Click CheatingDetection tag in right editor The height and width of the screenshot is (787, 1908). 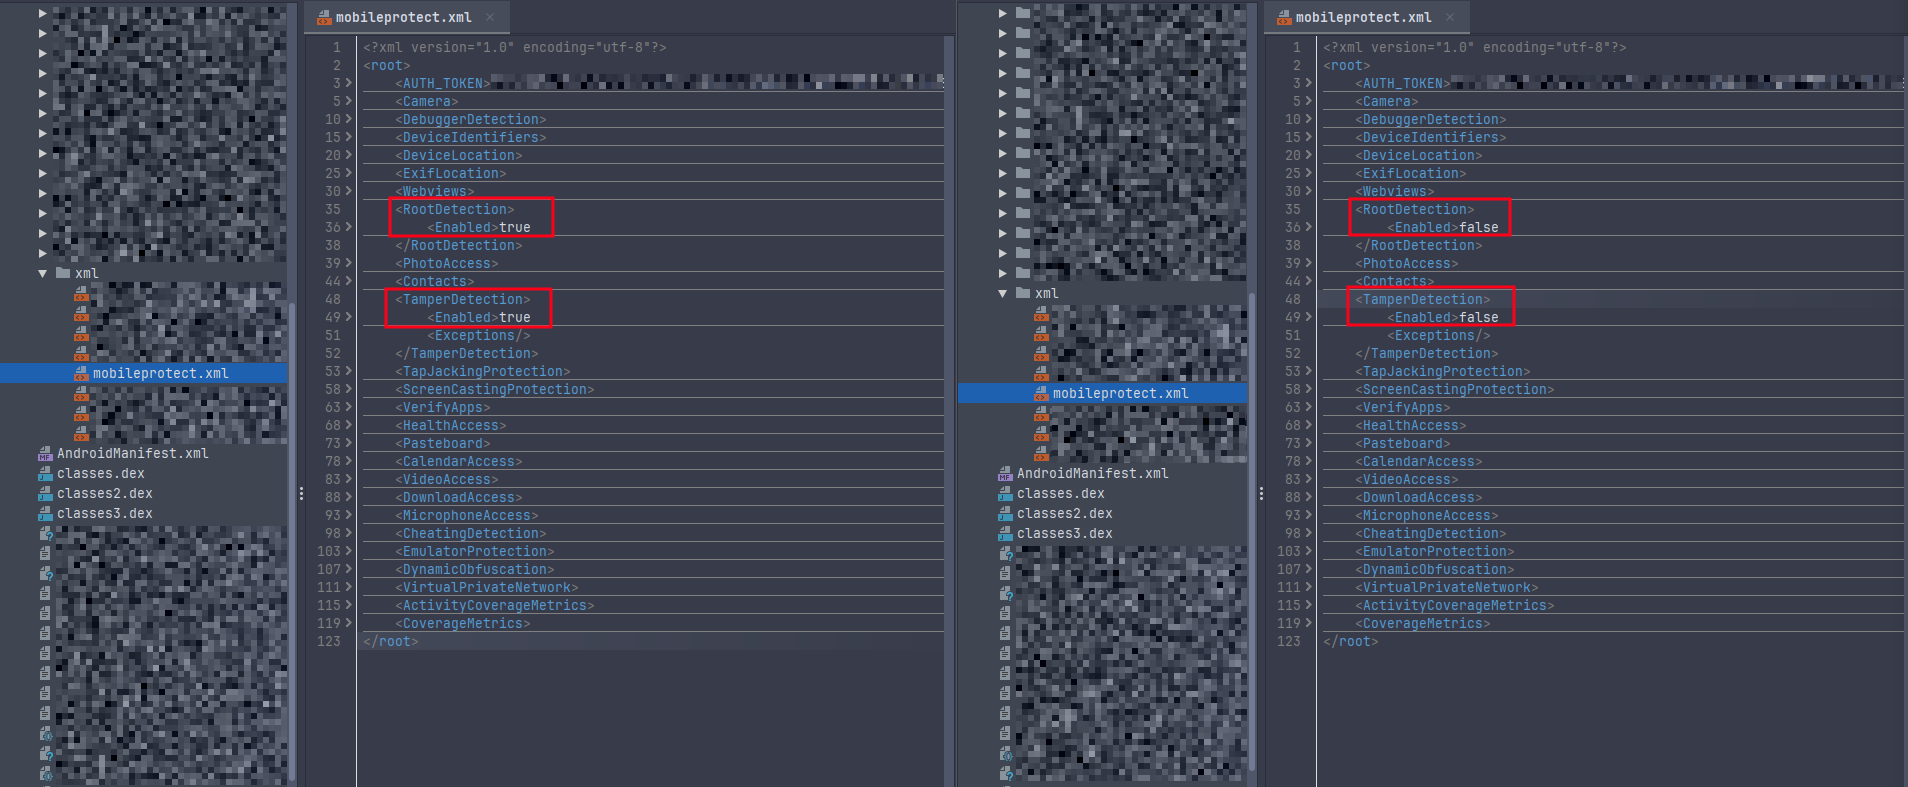tap(1431, 533)
